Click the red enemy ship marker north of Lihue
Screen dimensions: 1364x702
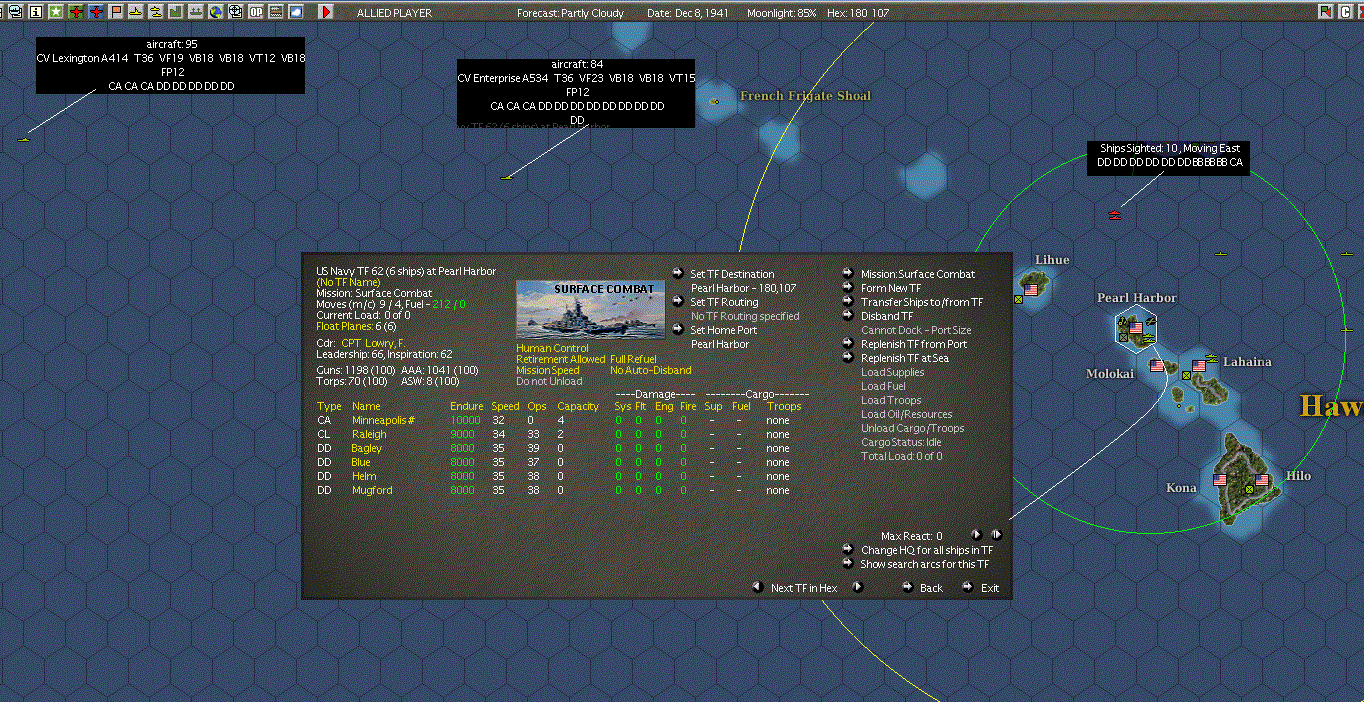pos(1115,214)
